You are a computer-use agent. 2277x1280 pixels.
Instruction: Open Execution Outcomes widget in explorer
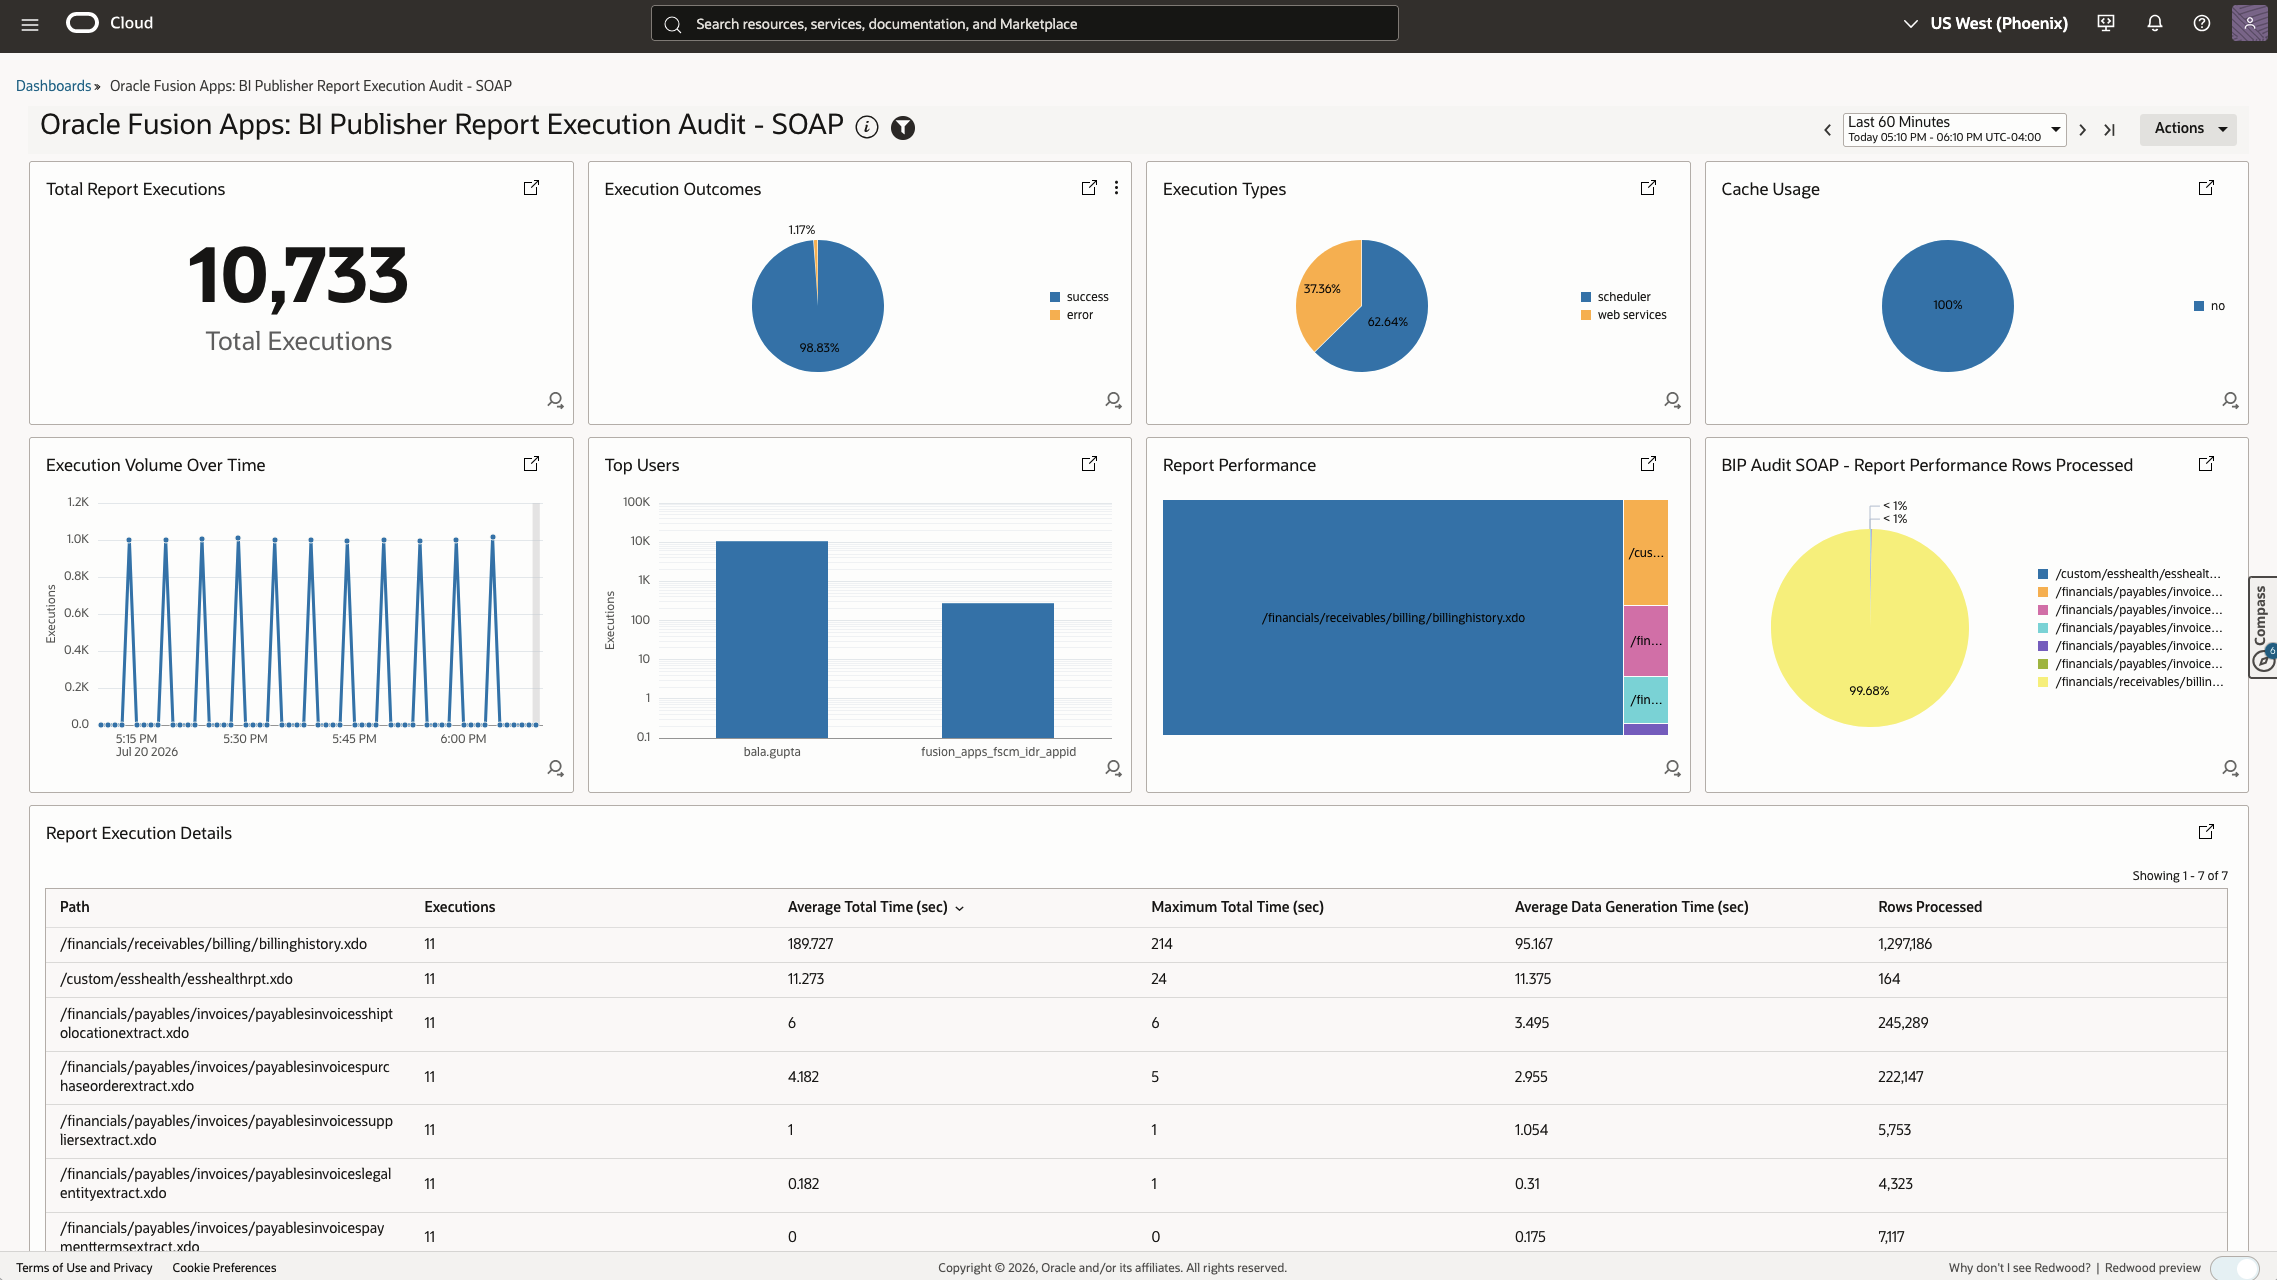coord(1089,188)
